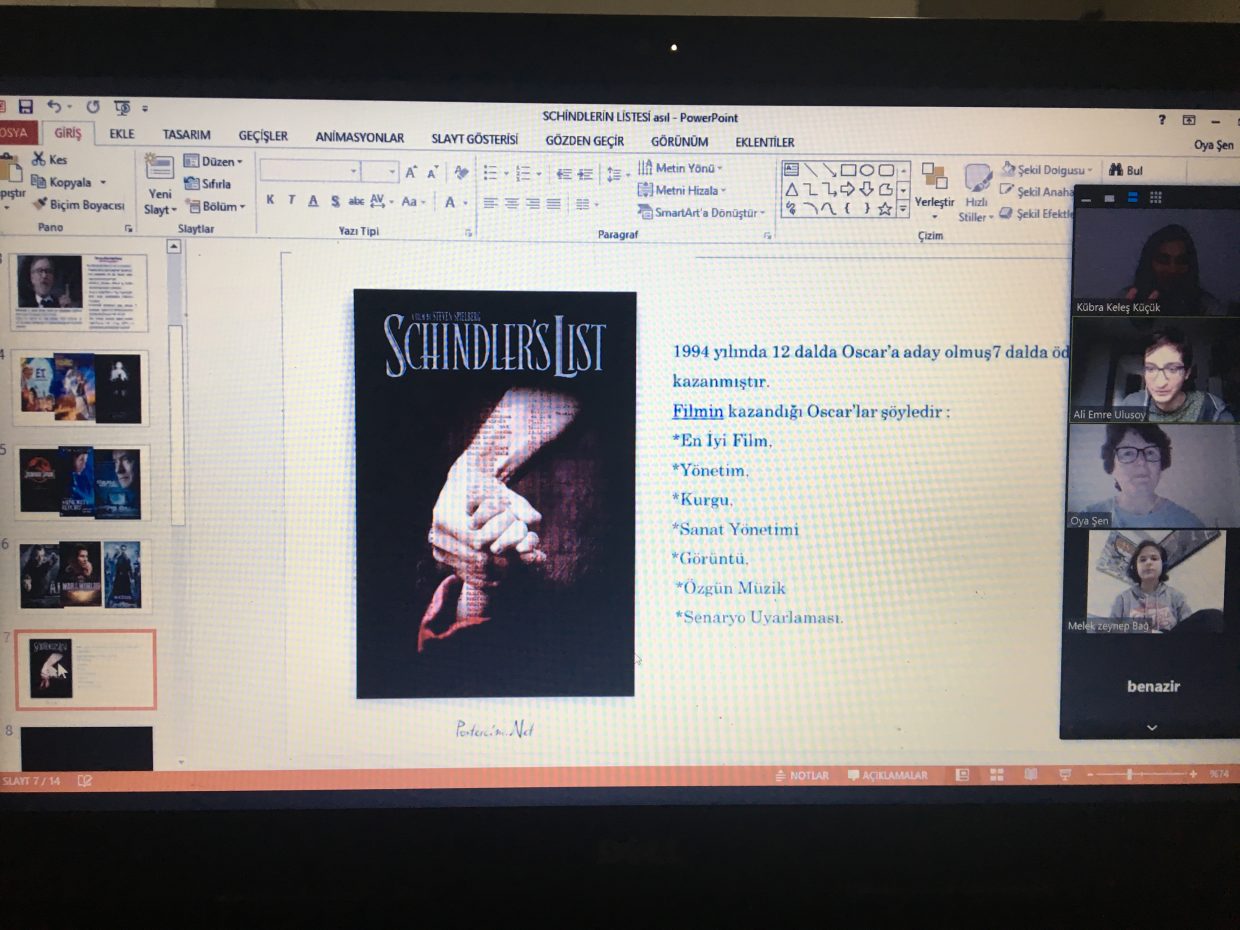Start slideshow from the quick access toolbar icon

click(122, 107)
